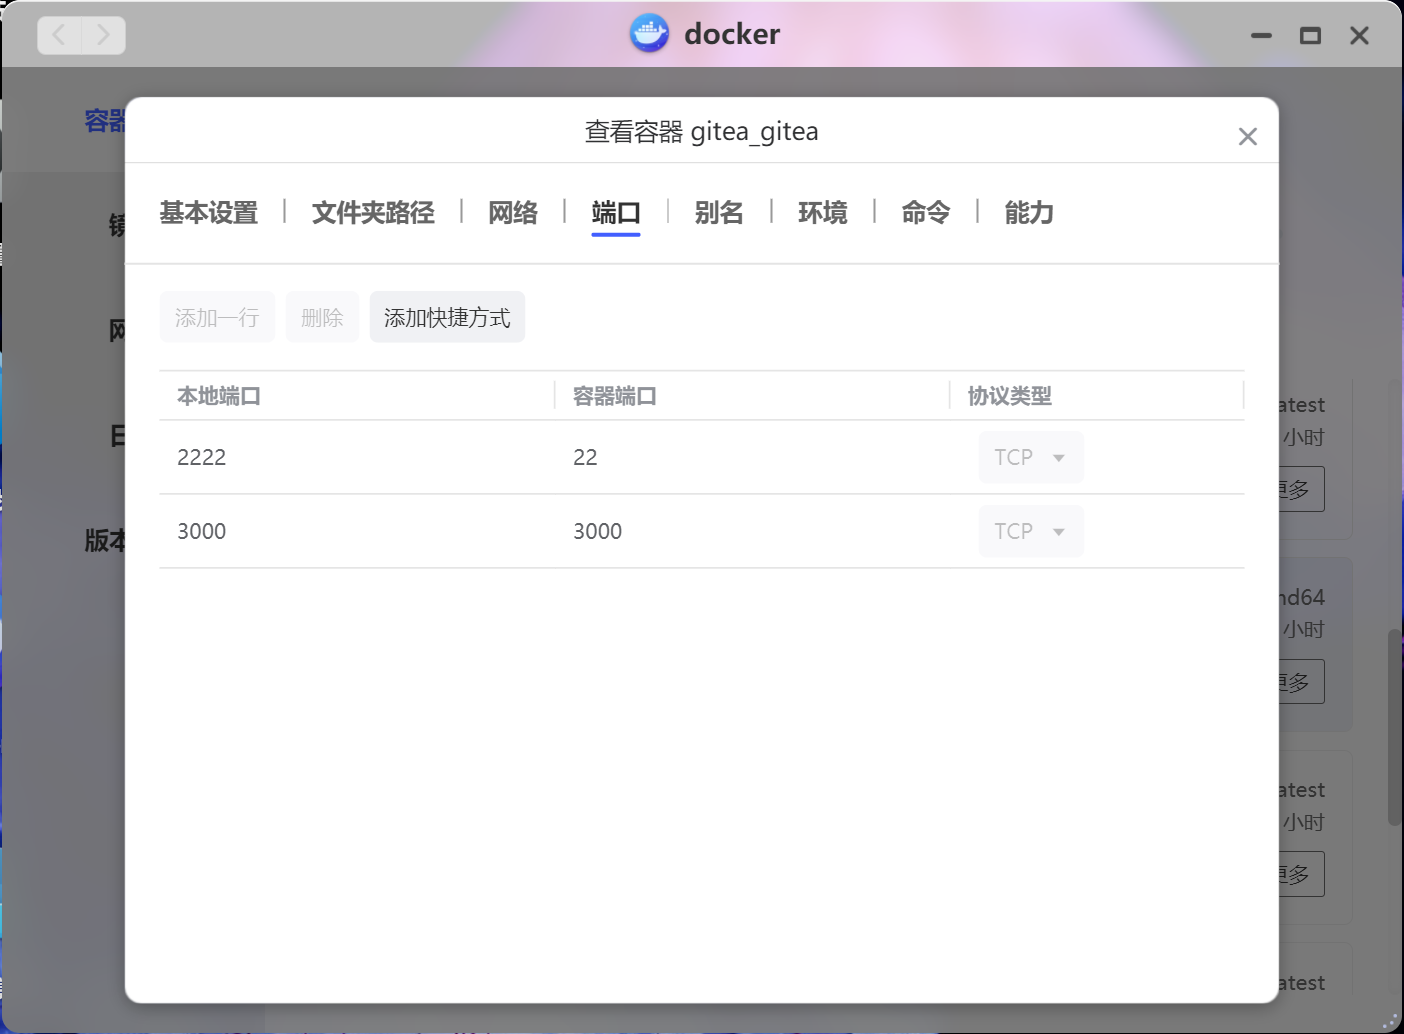Minimize the docker window

coord(1261,36)
